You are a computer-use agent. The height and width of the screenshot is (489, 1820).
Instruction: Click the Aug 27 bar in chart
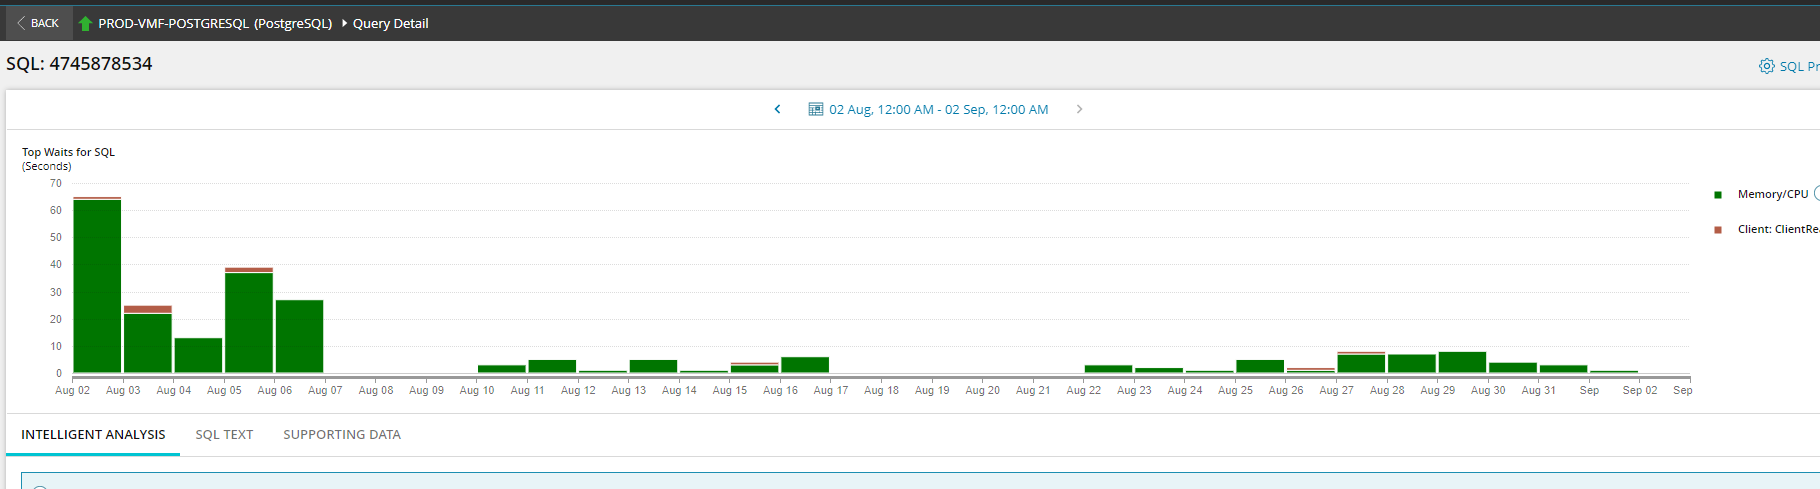click(1361, 363)
